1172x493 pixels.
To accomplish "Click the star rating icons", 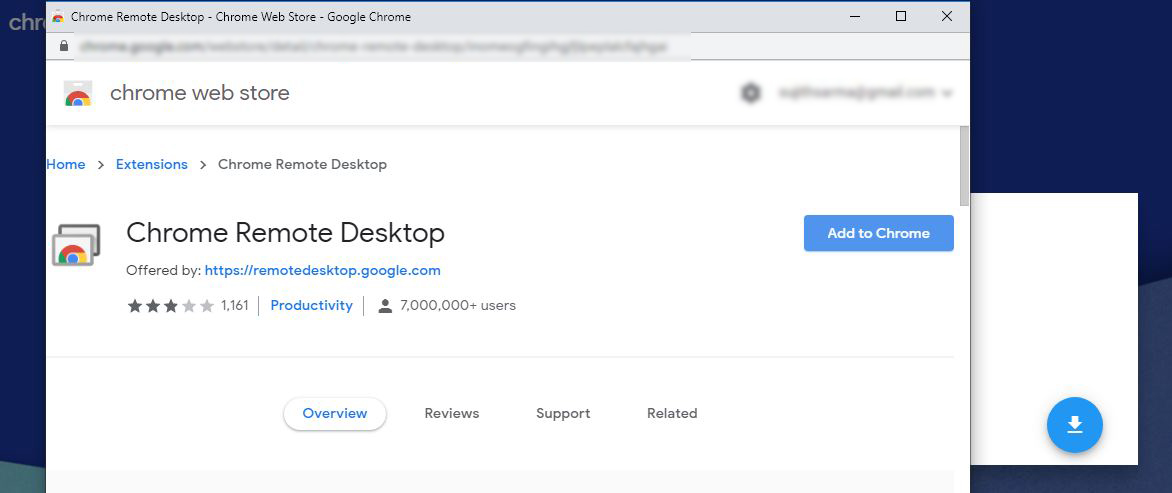I will pos(170,306).
